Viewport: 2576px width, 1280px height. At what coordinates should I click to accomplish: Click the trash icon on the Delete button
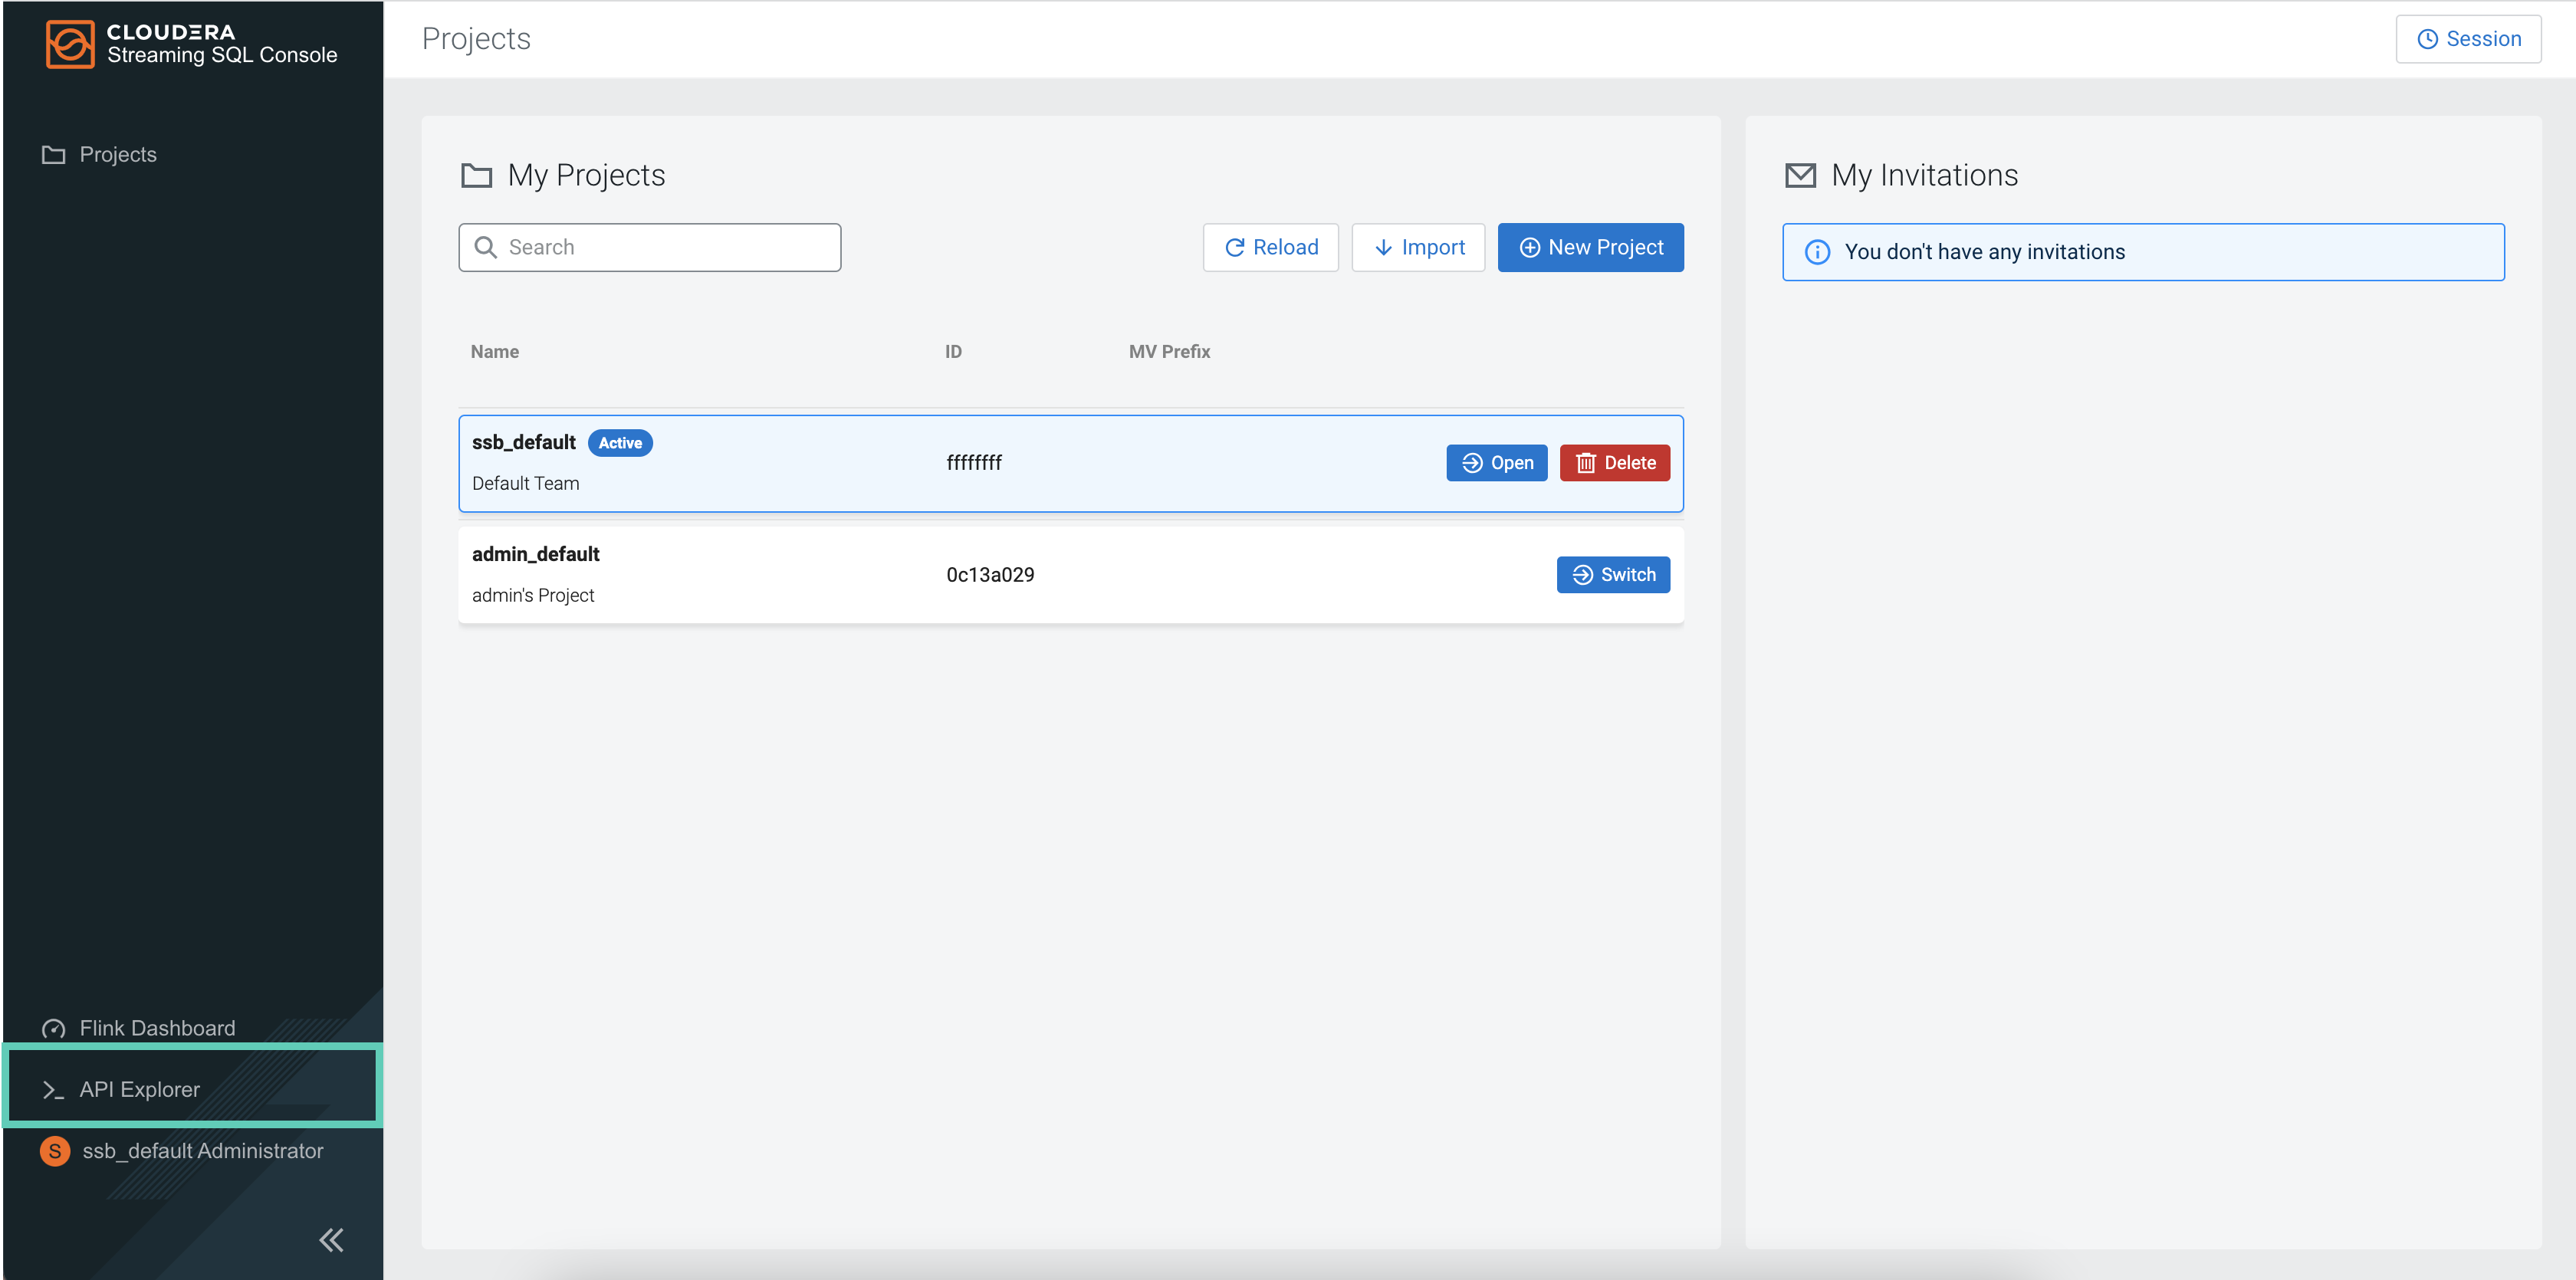click(x=1586, y=462)
